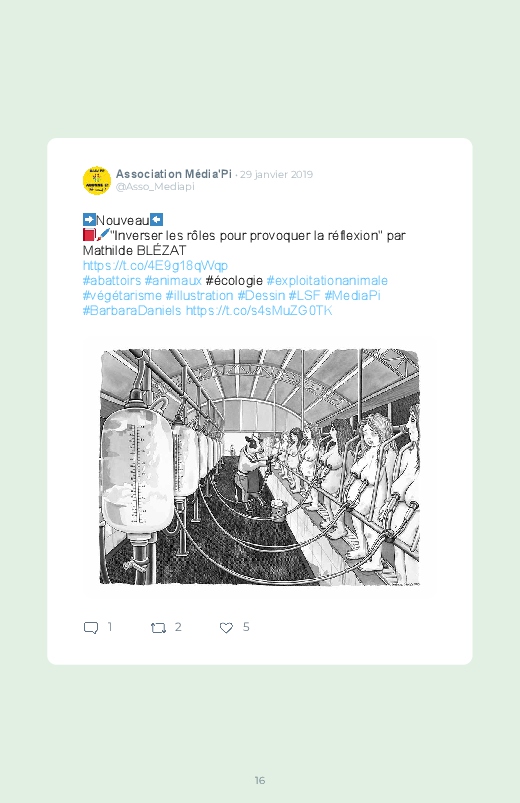Open the Association Média'Pi account name
Image resolution: width=520 pixels, height=803 pixels.
(174, 174)
